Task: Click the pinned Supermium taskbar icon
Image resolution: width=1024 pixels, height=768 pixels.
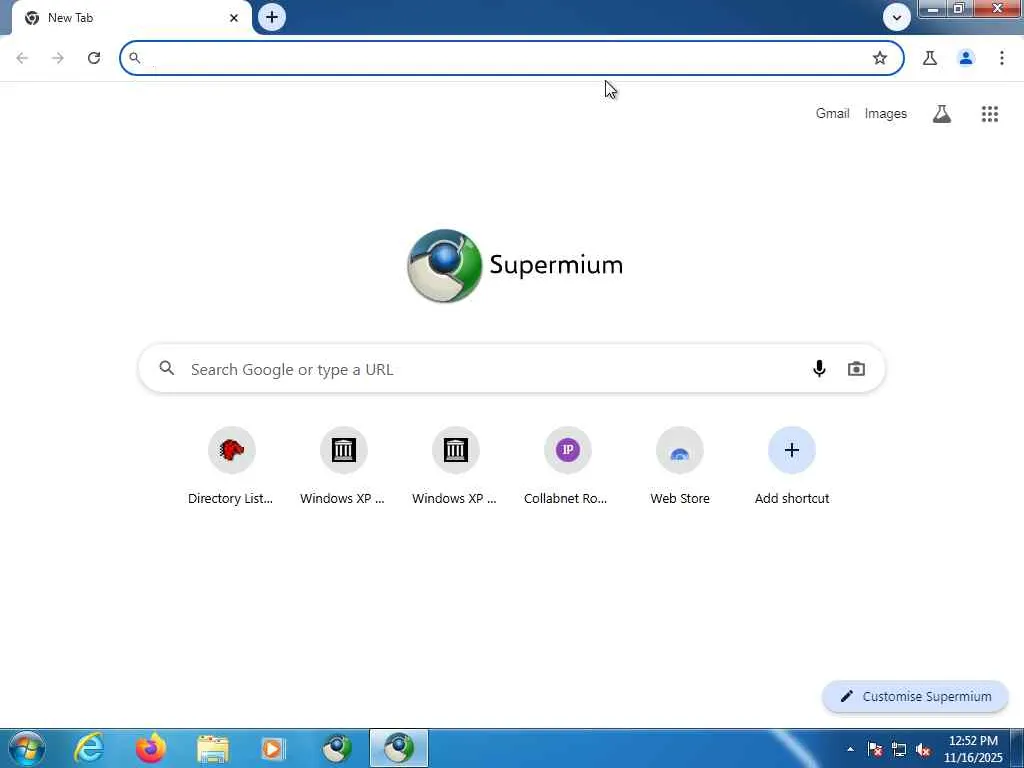Action: click(337, 748)
